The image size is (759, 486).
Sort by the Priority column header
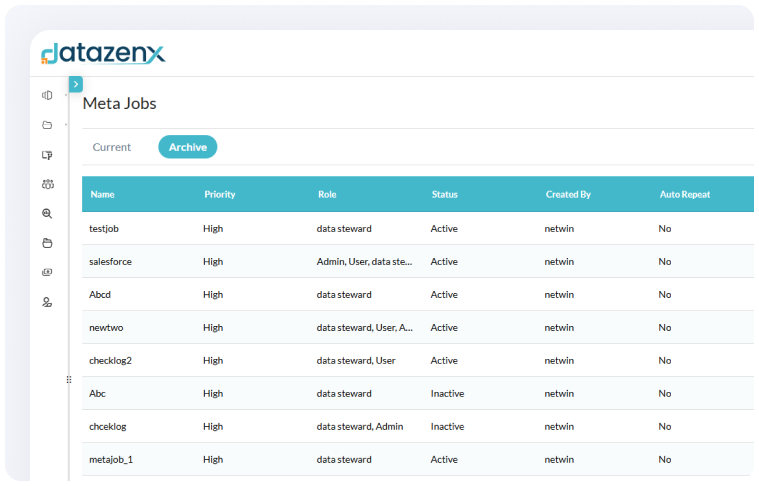(219, 194)
